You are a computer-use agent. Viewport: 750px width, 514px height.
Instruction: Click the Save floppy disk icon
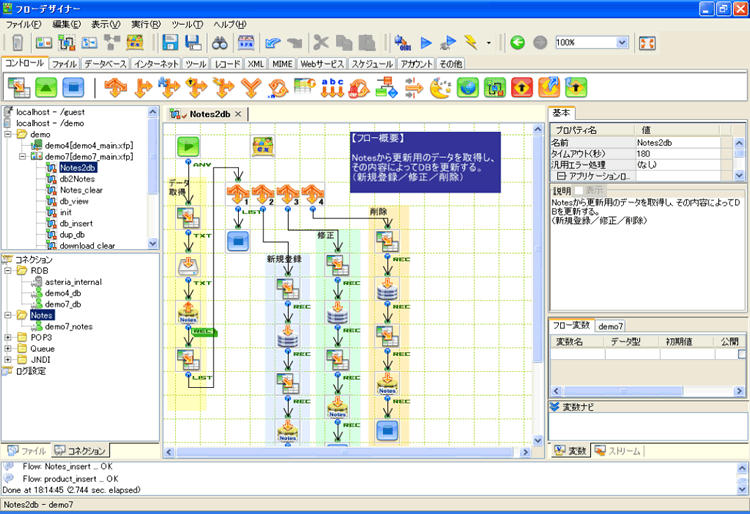coord(170,43)
